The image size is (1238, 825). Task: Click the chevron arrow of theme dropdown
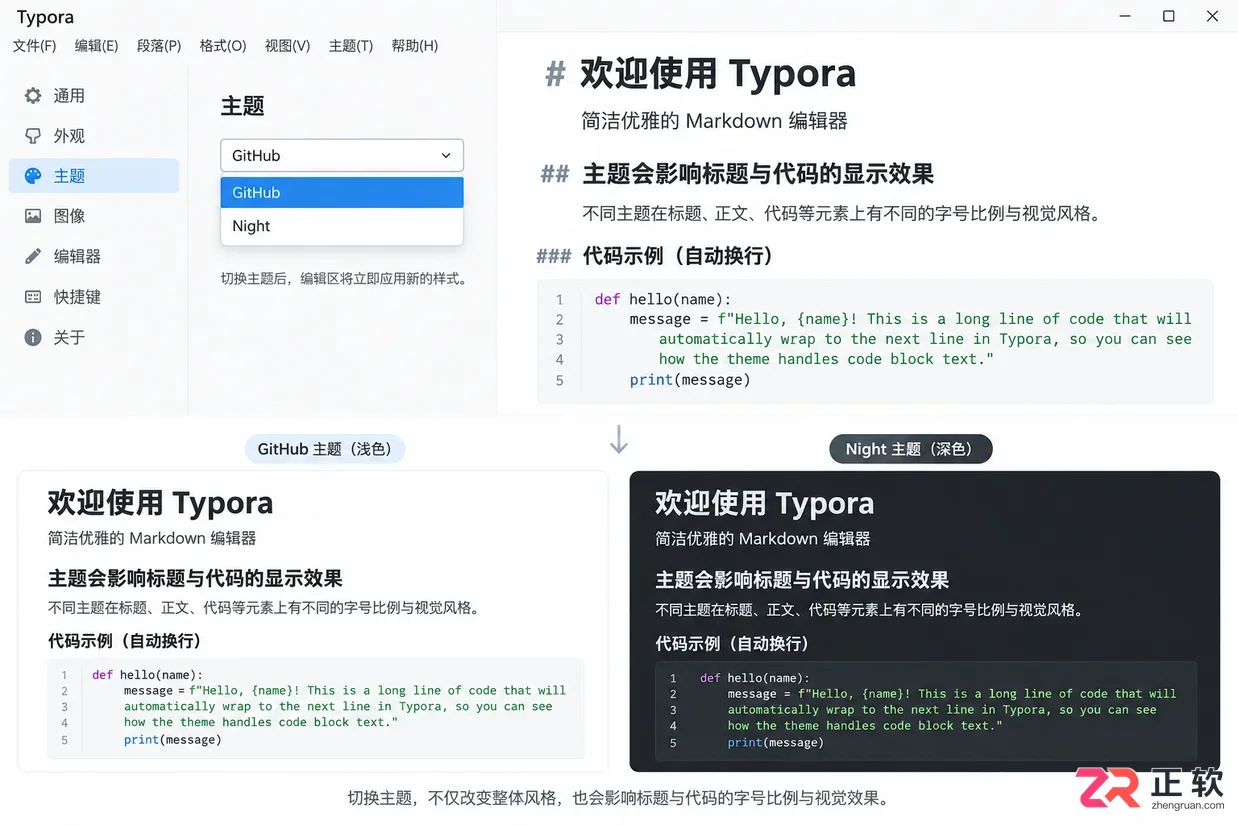coord(446,156)
